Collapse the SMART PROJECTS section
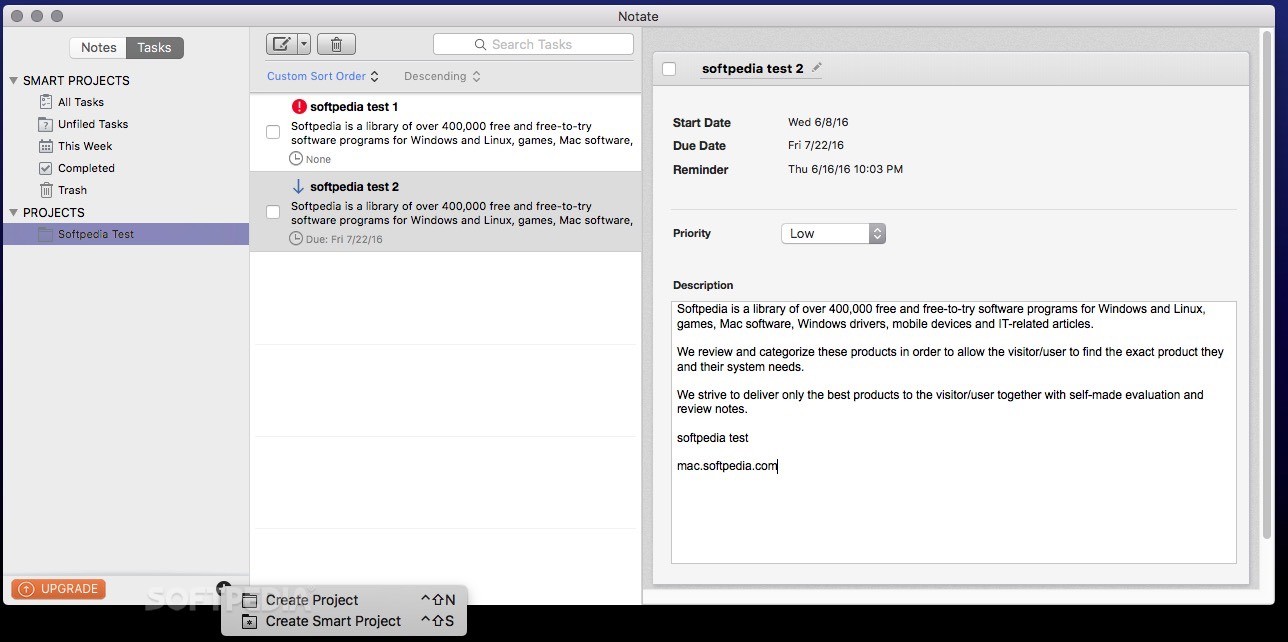1288x642 pixels. point(14,80)
